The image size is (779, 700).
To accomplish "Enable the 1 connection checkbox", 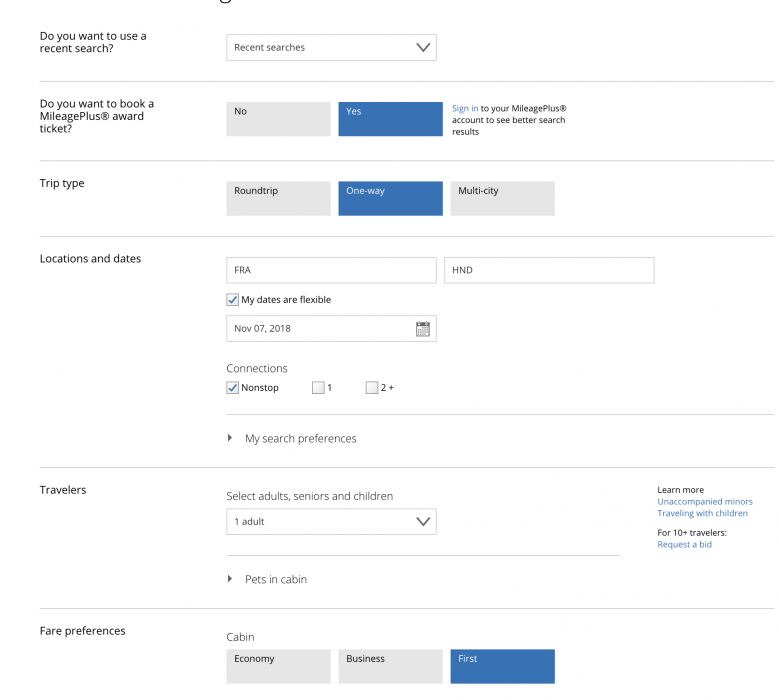I will [x=318, y=388].
